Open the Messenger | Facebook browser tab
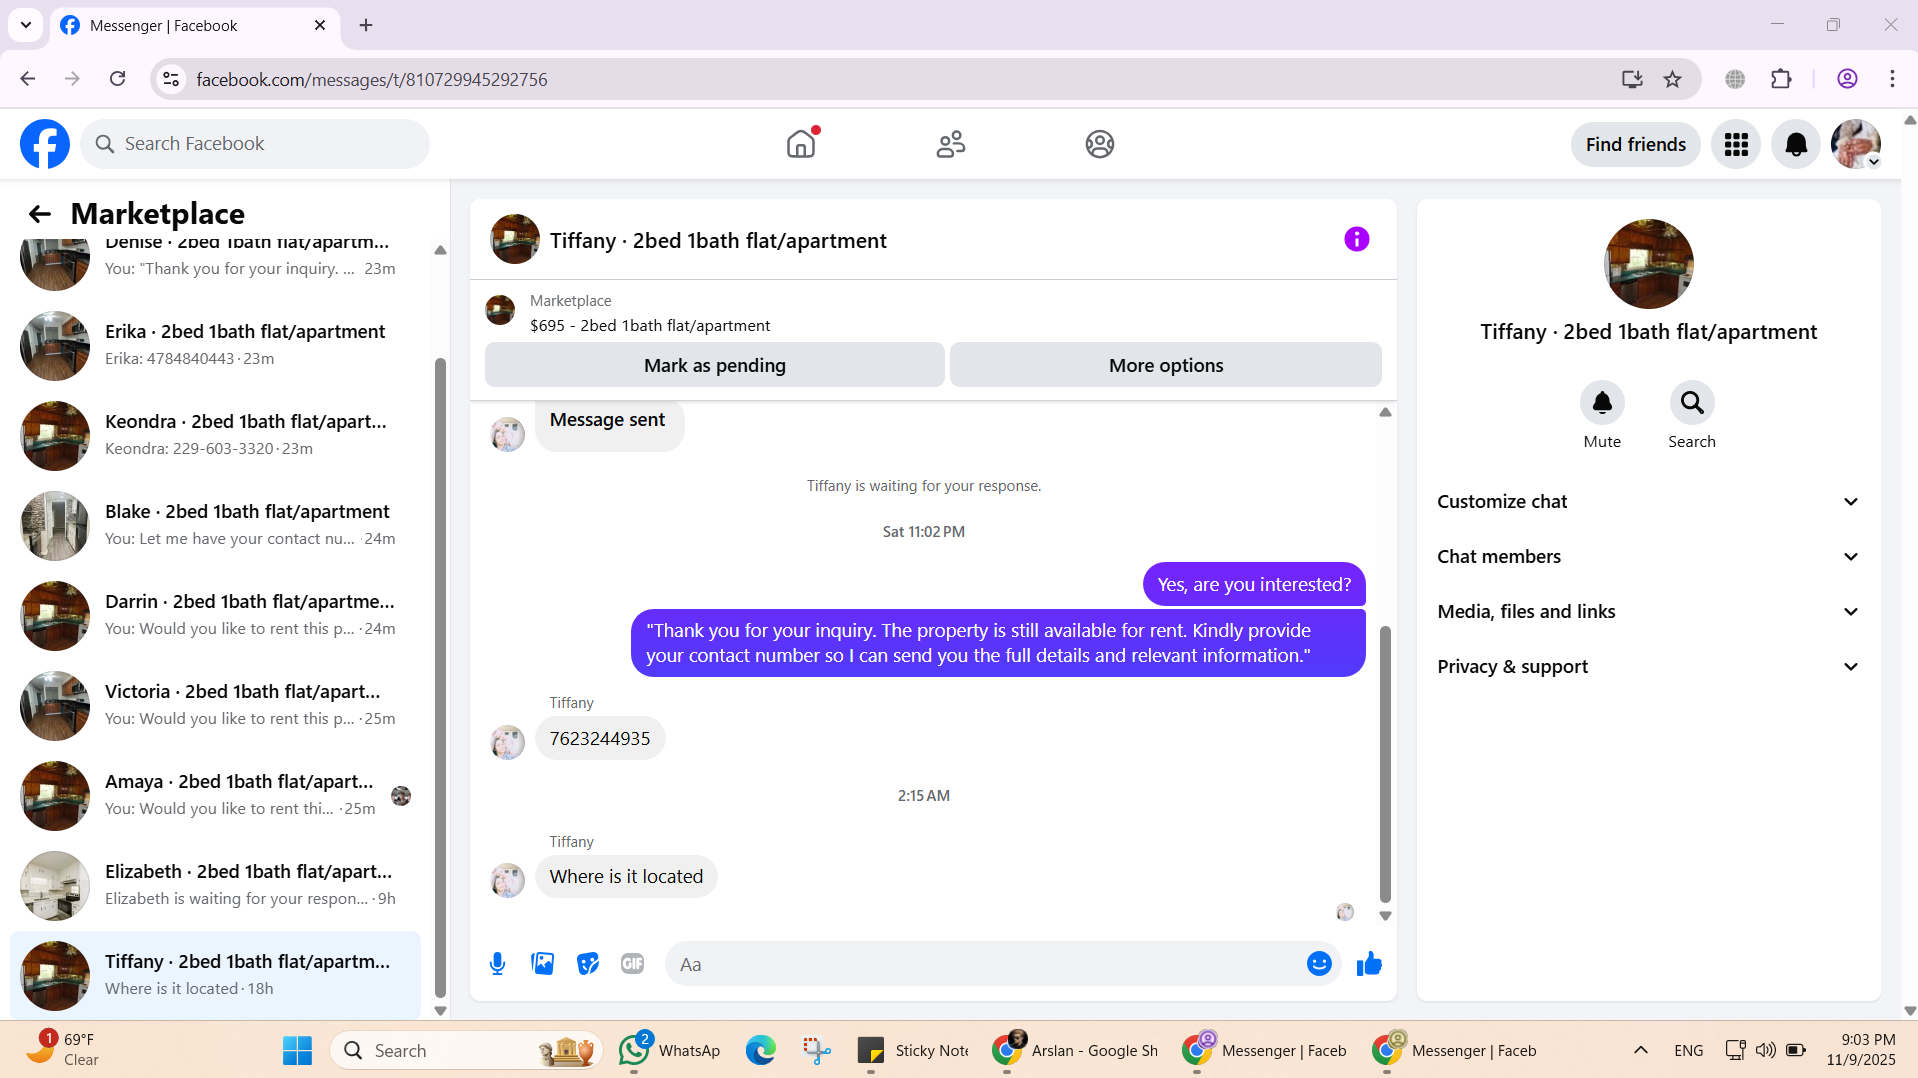This screenshot has width=1918, height=1078. [194, 26]
